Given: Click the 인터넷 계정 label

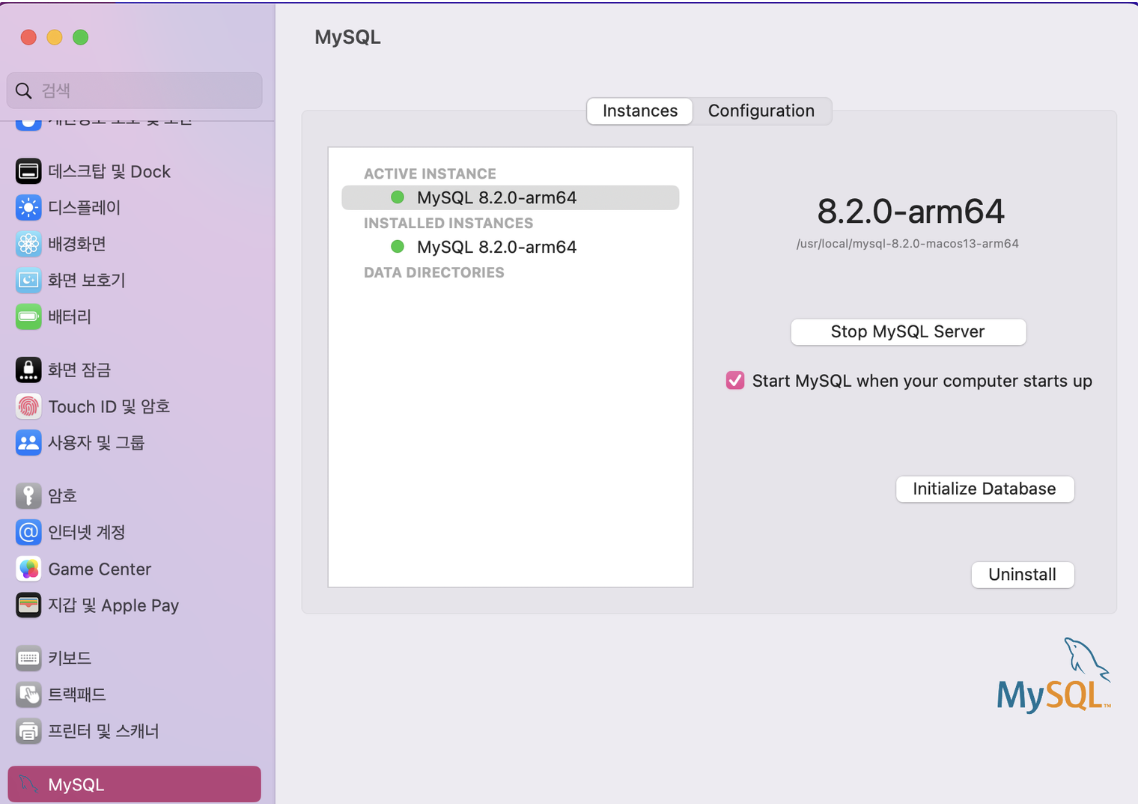Looking at the screenshot, I should coord(86,533).
